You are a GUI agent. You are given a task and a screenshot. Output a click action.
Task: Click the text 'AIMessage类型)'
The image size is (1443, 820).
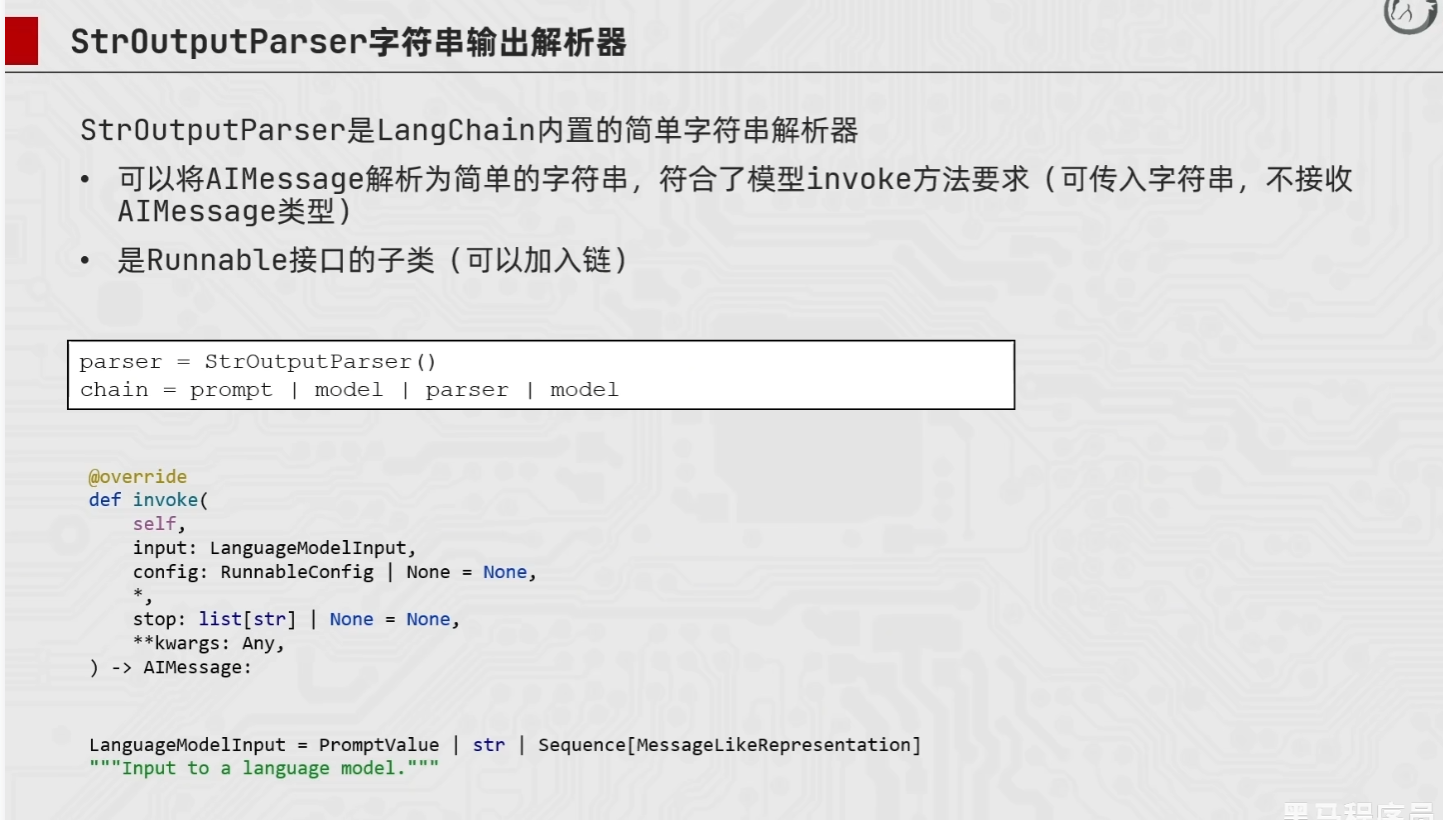point(234,212)
